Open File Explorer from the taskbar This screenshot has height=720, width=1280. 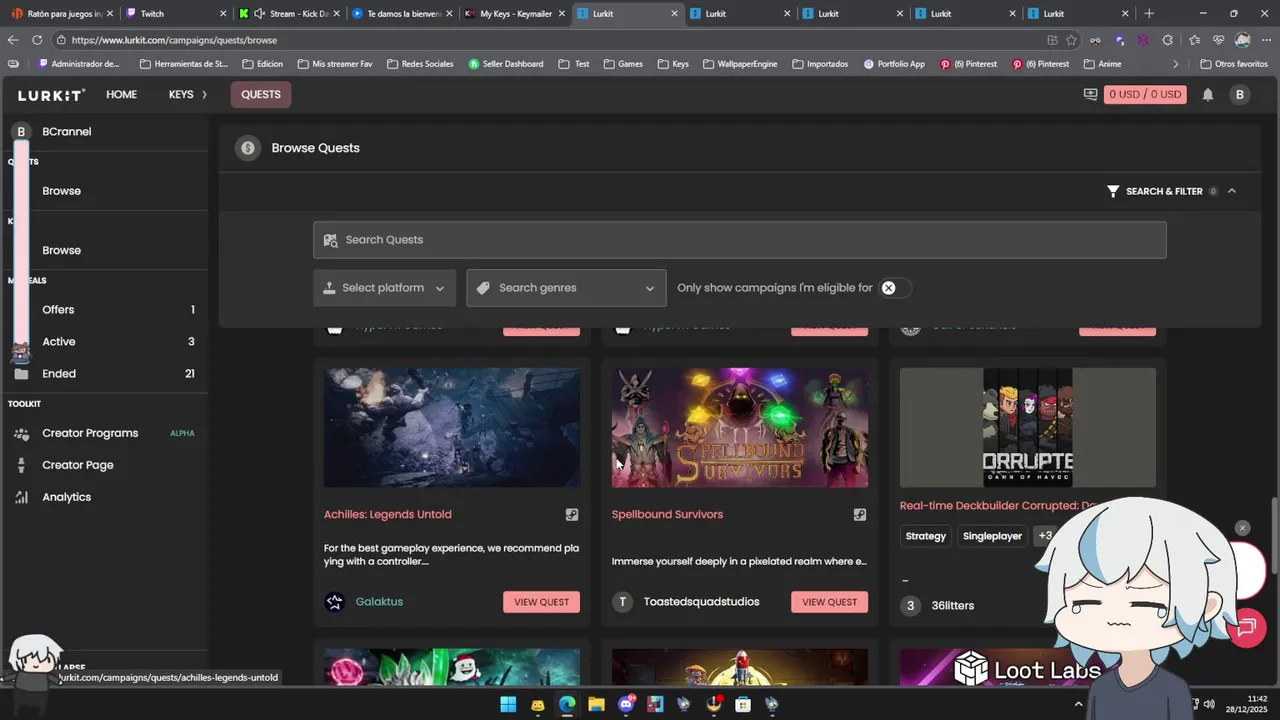(596, 704)
